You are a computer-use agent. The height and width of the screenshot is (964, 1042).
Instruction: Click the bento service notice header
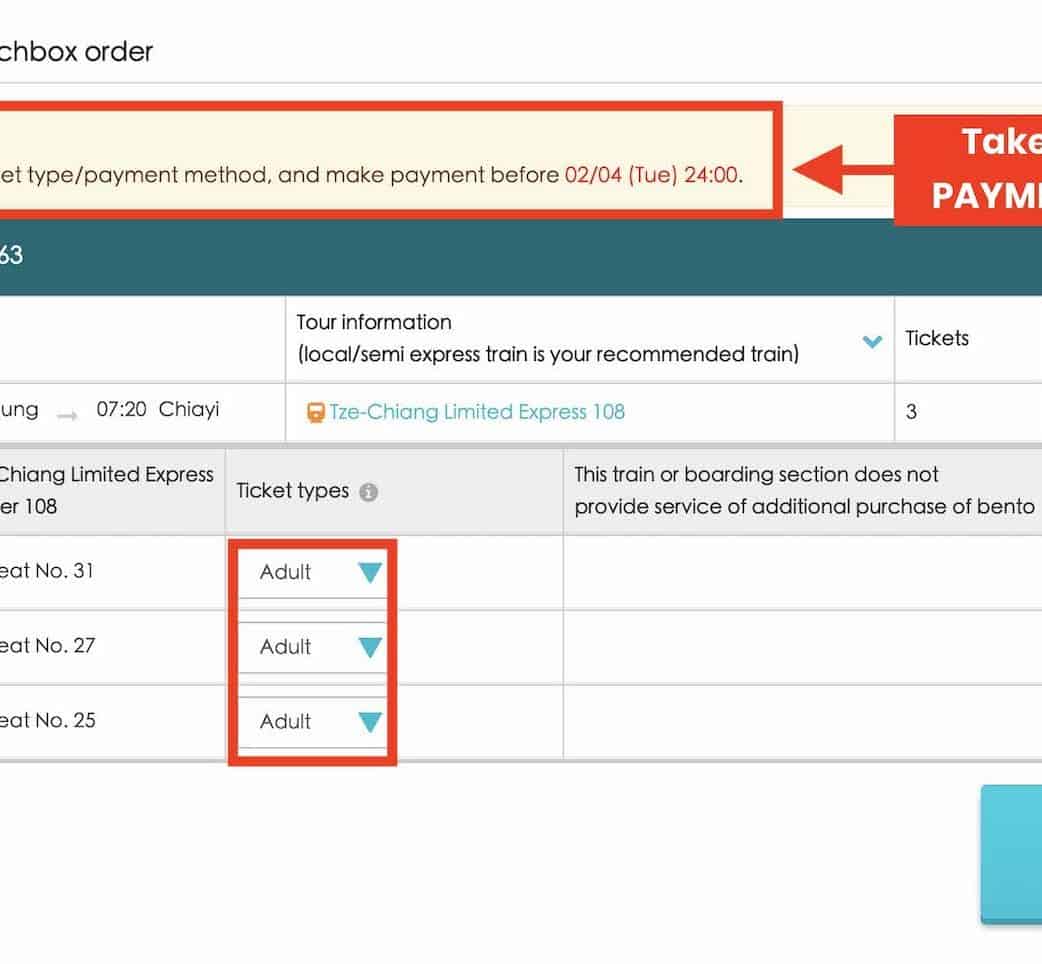803,490
